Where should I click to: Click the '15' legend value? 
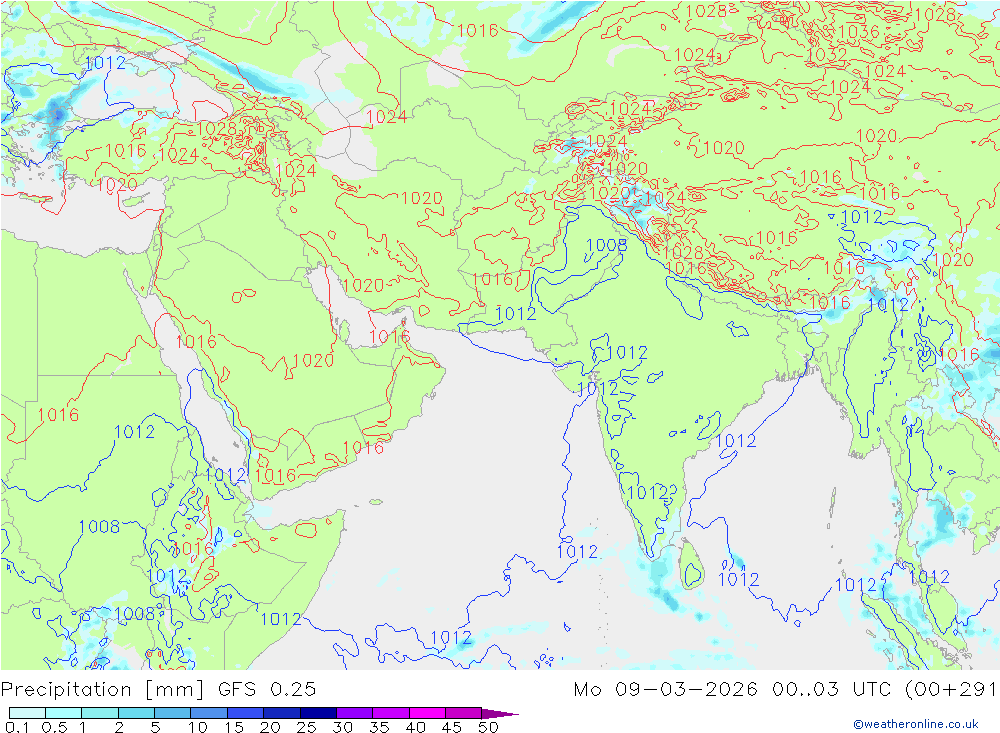click(234, 727)
